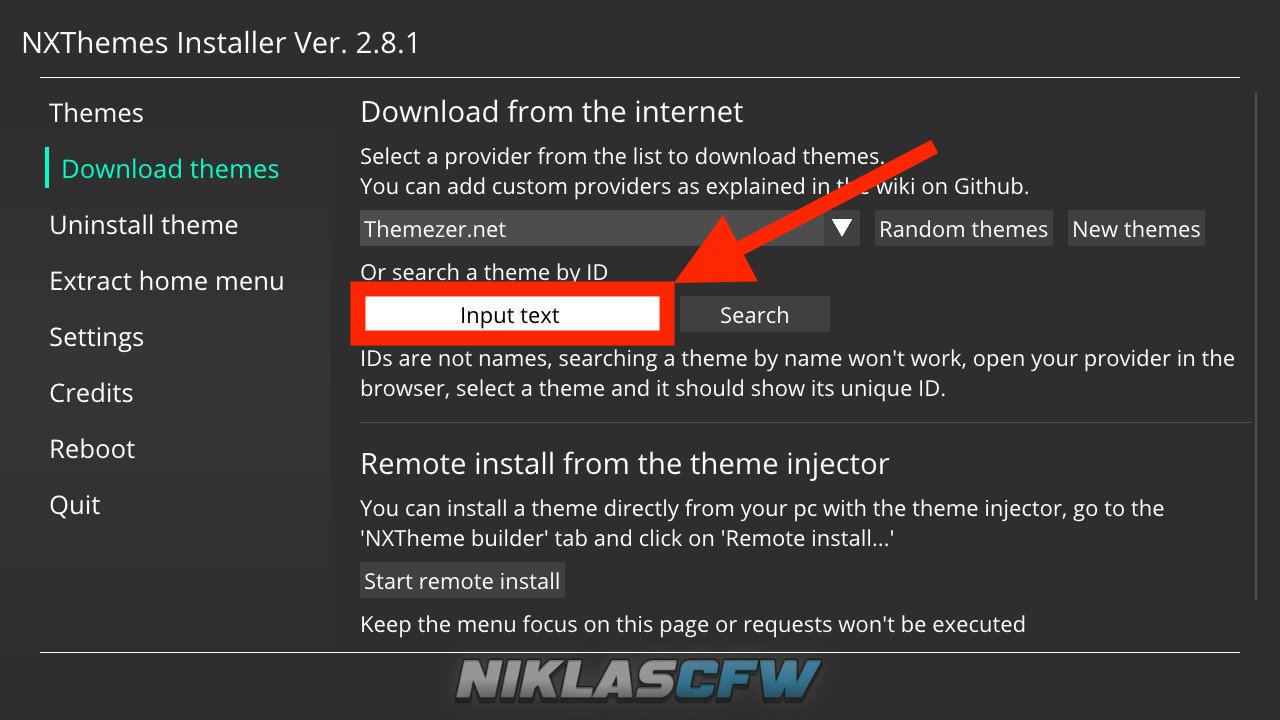Screen dimensions: 1280x720
Task: Click the New themes button
Action: click(1136, 228)
